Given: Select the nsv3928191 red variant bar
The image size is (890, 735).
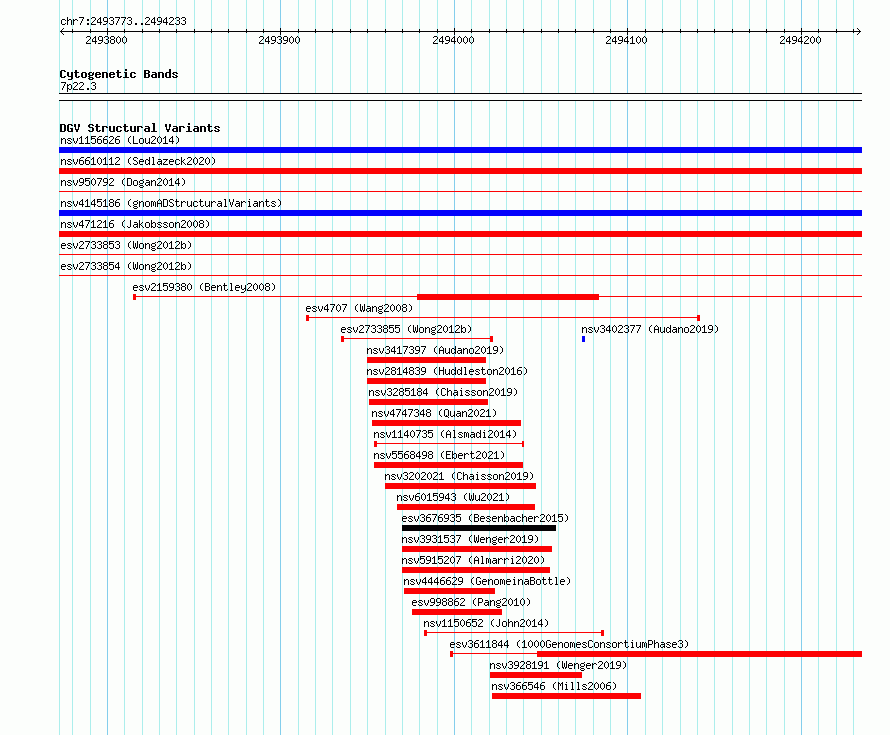Looking at the screenshot, I should [x=536, y=675].
